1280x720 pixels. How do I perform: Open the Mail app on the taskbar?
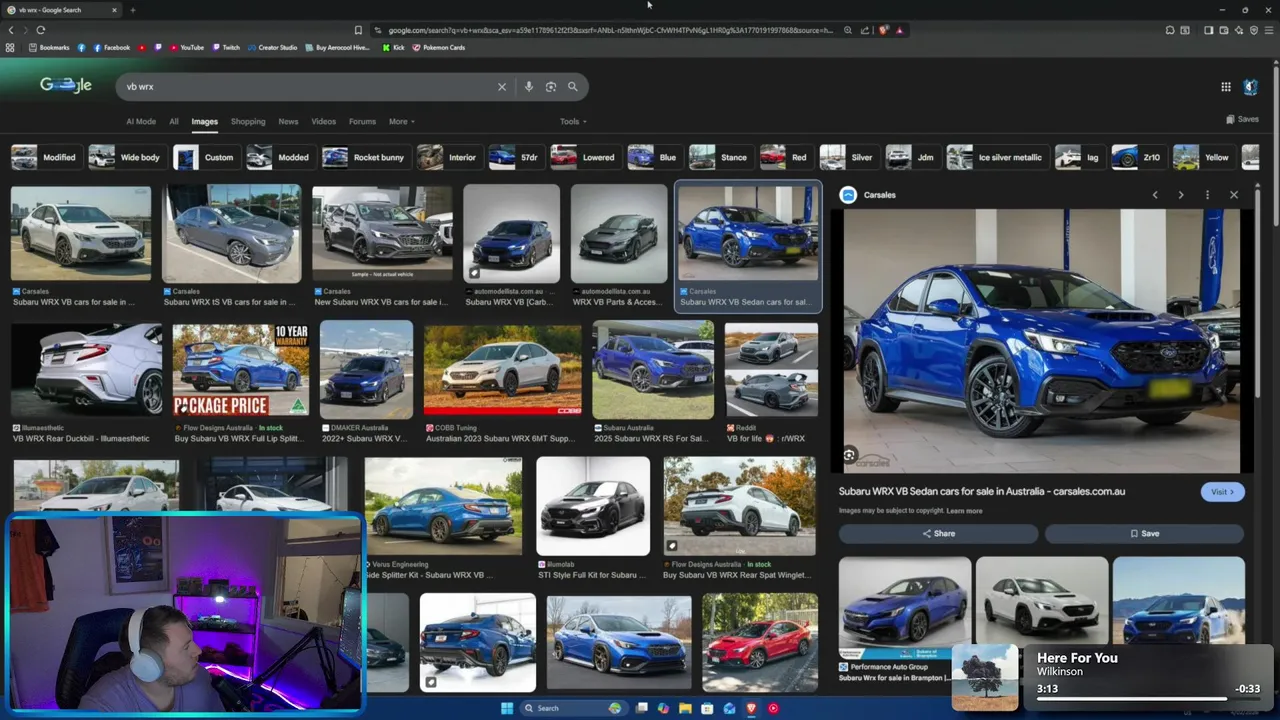click(x=729, y=708)
